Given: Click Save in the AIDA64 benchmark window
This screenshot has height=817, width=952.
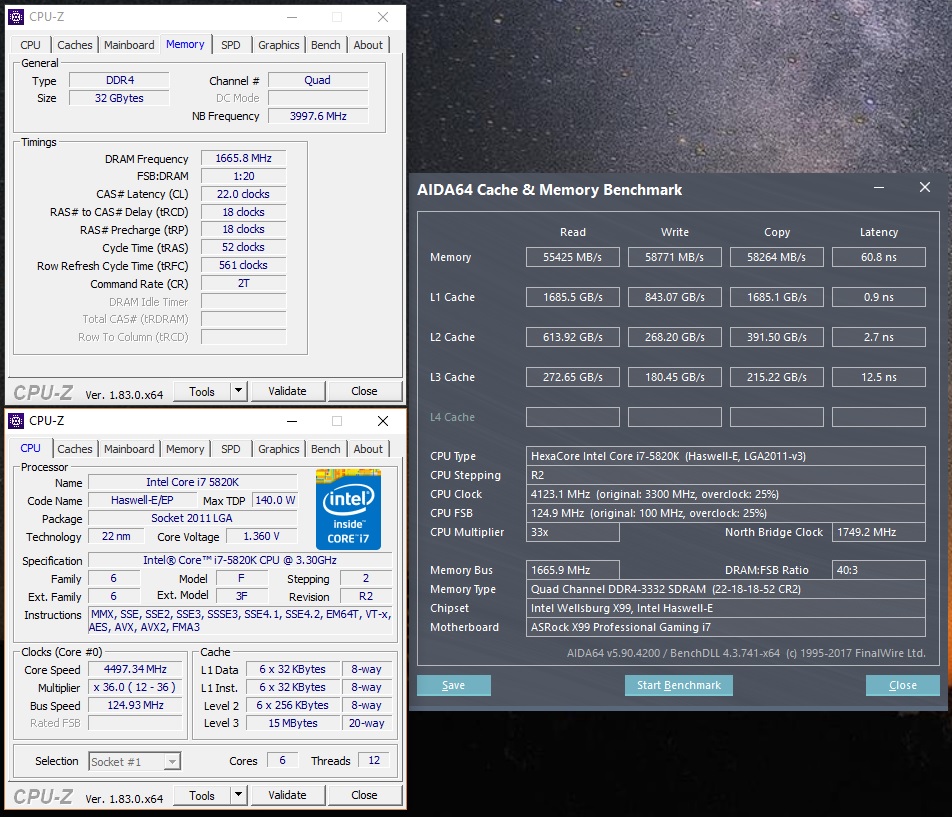Looking at the screenshot, I should point(454,685).
